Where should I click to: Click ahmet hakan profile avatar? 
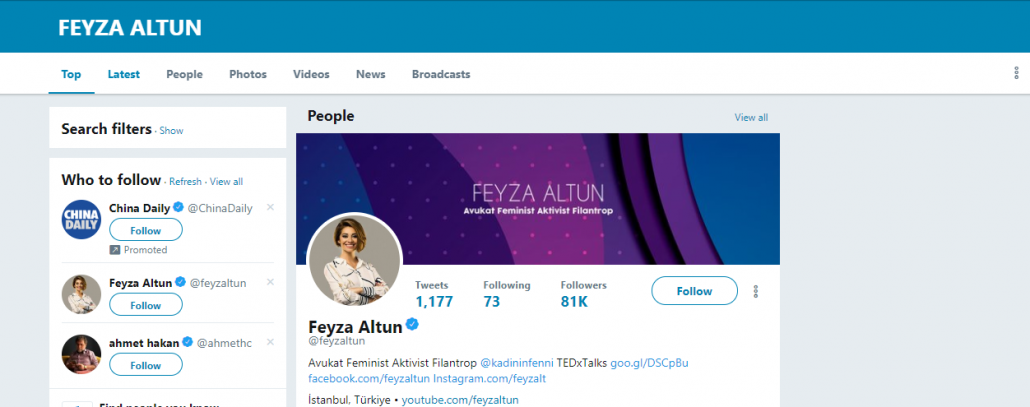pos(81,354)
